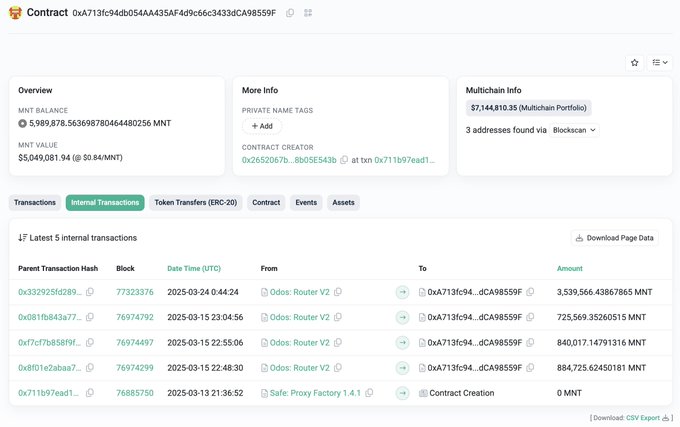The width and height of the screenshot is (680, 427).
Task: Copy the To address in second row
Action: tap(533, 317)
